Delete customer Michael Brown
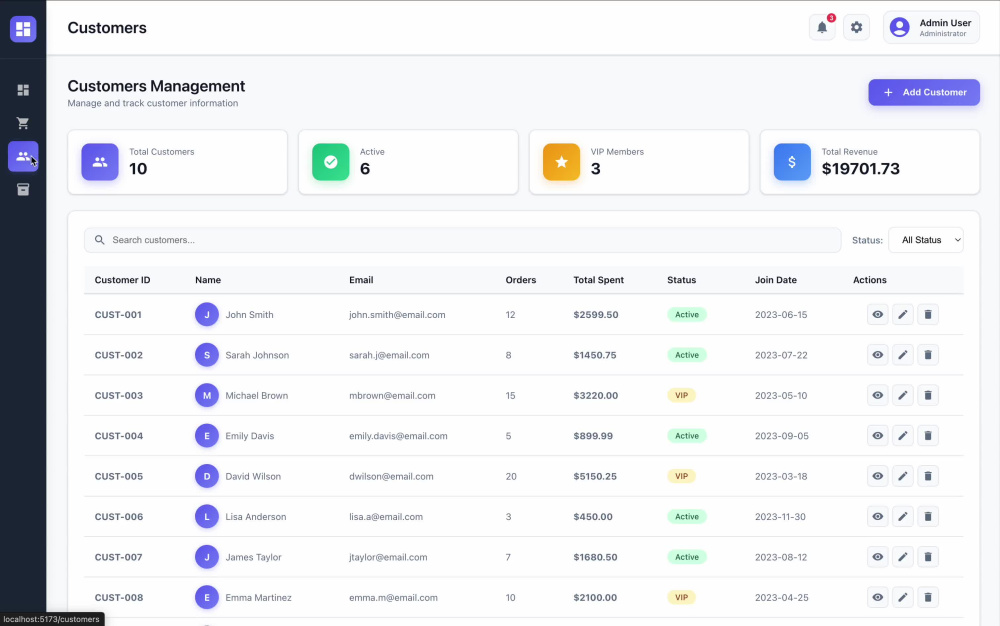Image resolution: width=1000 pixels, height=626 pixels. click(928, 395)
